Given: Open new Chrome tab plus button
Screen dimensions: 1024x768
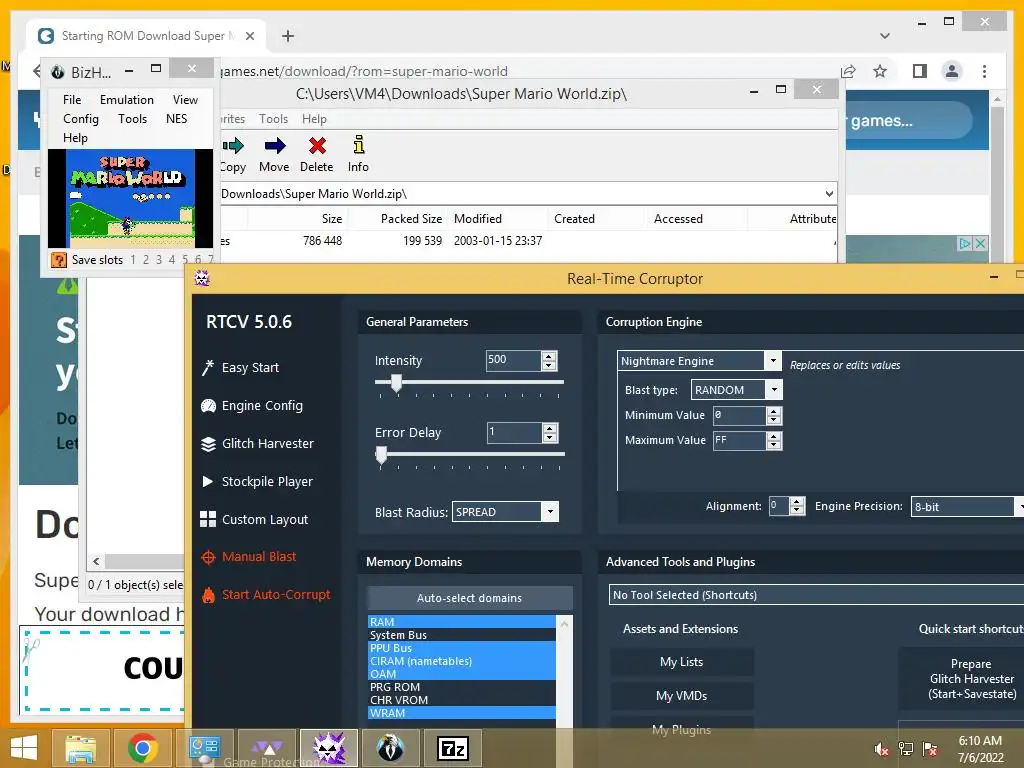Looking at the screenshot, I should tap(288, 36).
